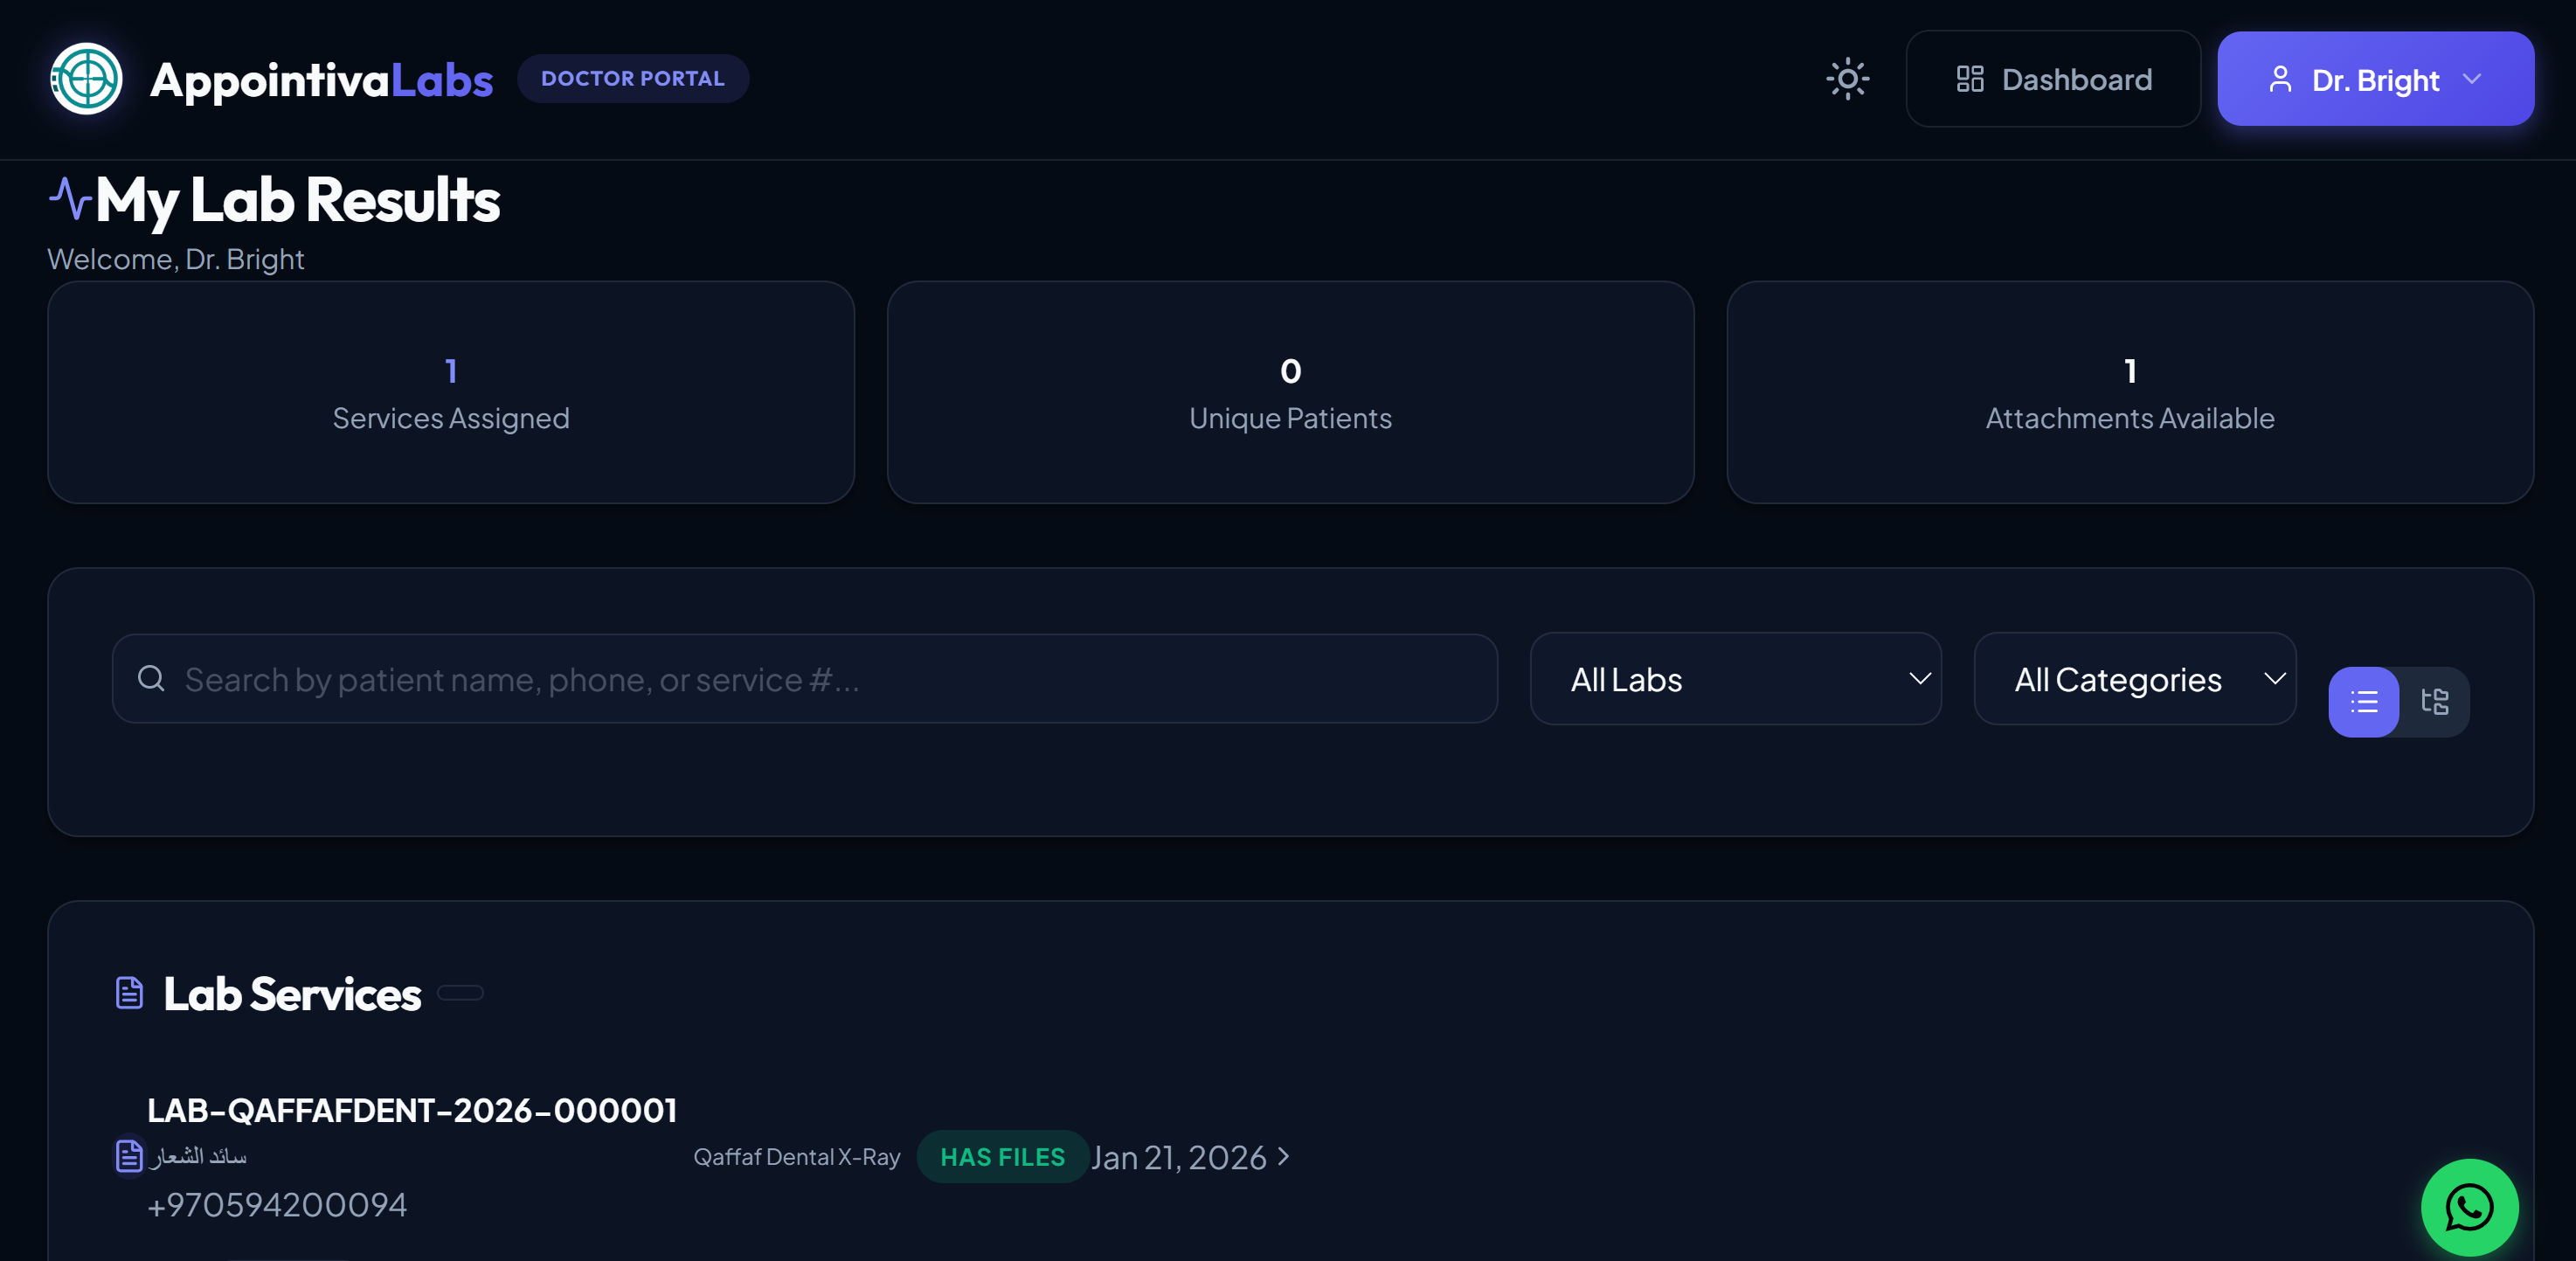The image size is (2576, 1261).
Task: Open the Dr. Bright account dropdown
Action: pos(2375,79)
